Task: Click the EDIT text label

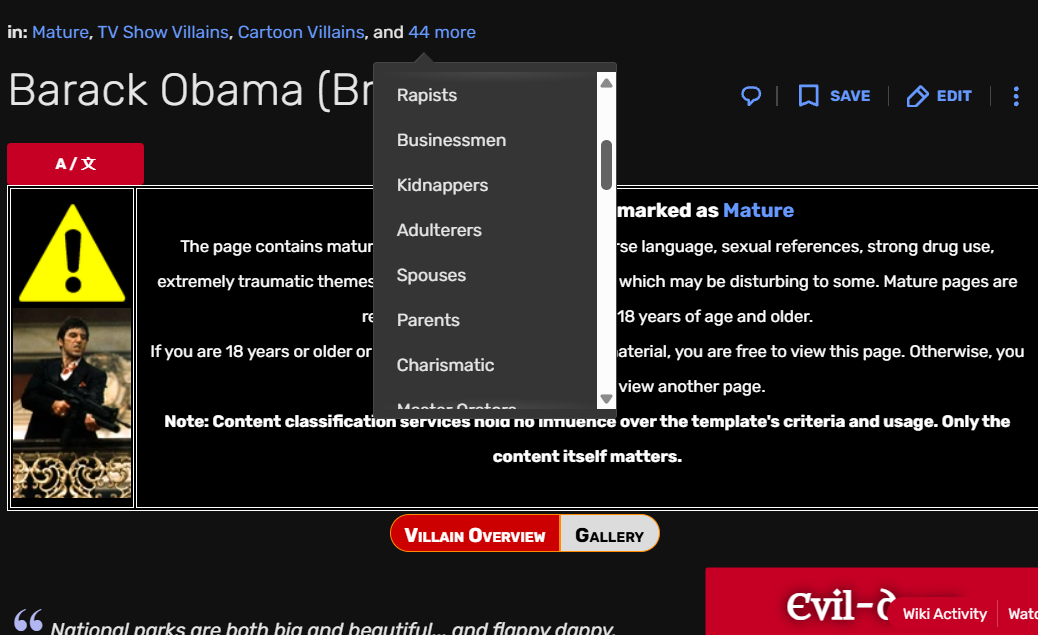Action: click(x=954, y=96)
